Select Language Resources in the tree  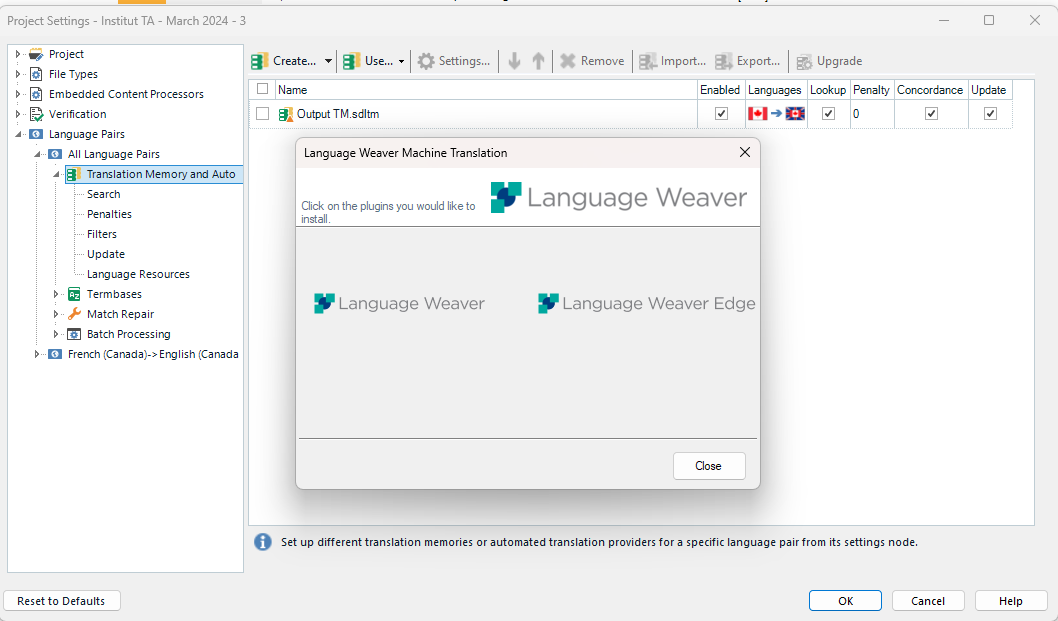(138, 274)
